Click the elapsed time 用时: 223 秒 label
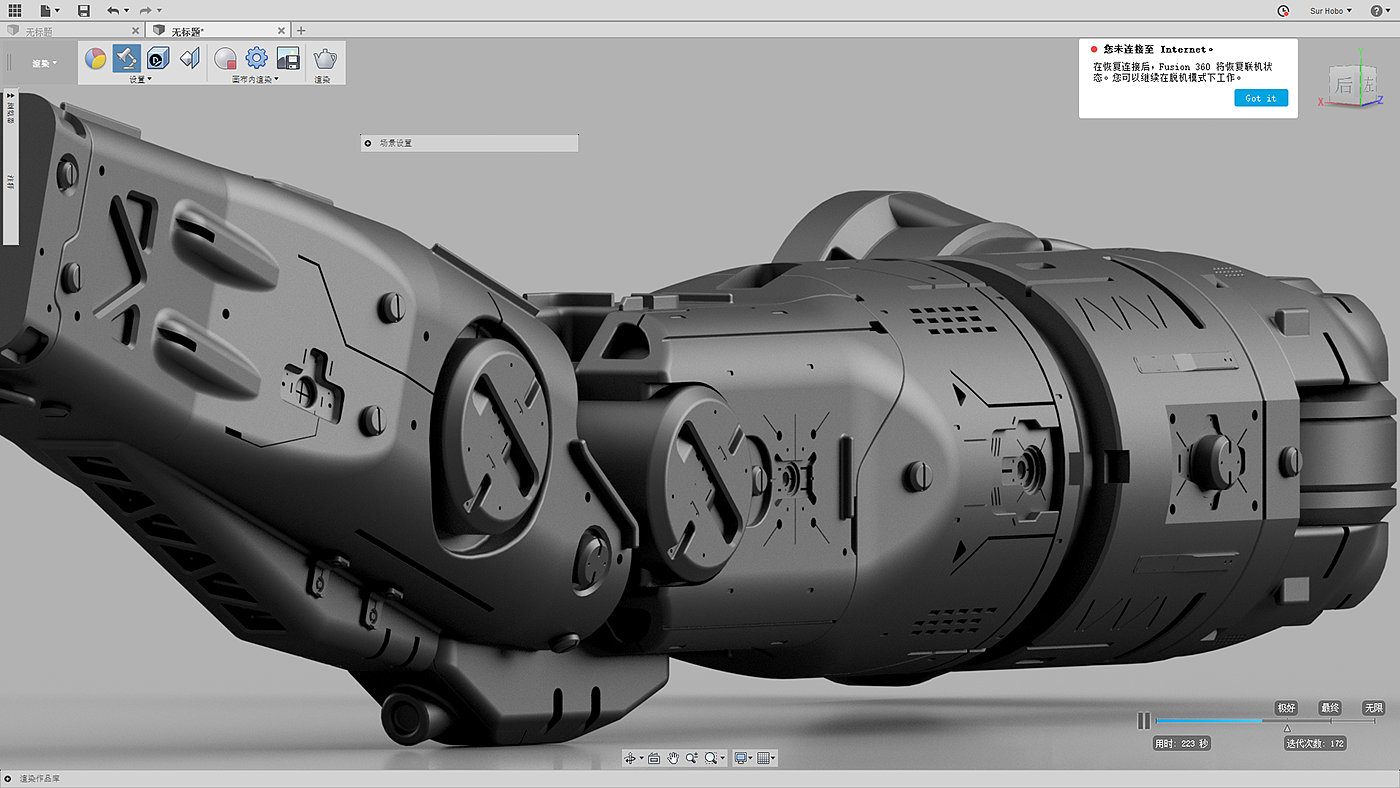This screenshot has height=788, width=1400. (1182, 743)
